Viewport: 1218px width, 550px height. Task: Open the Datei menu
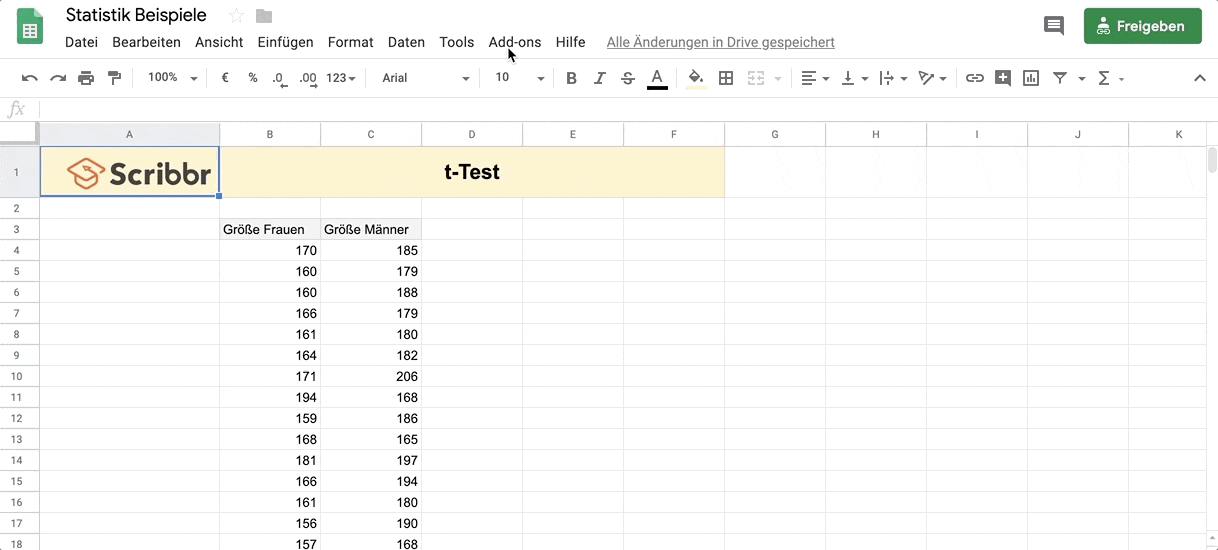click(x=81, y=42)
